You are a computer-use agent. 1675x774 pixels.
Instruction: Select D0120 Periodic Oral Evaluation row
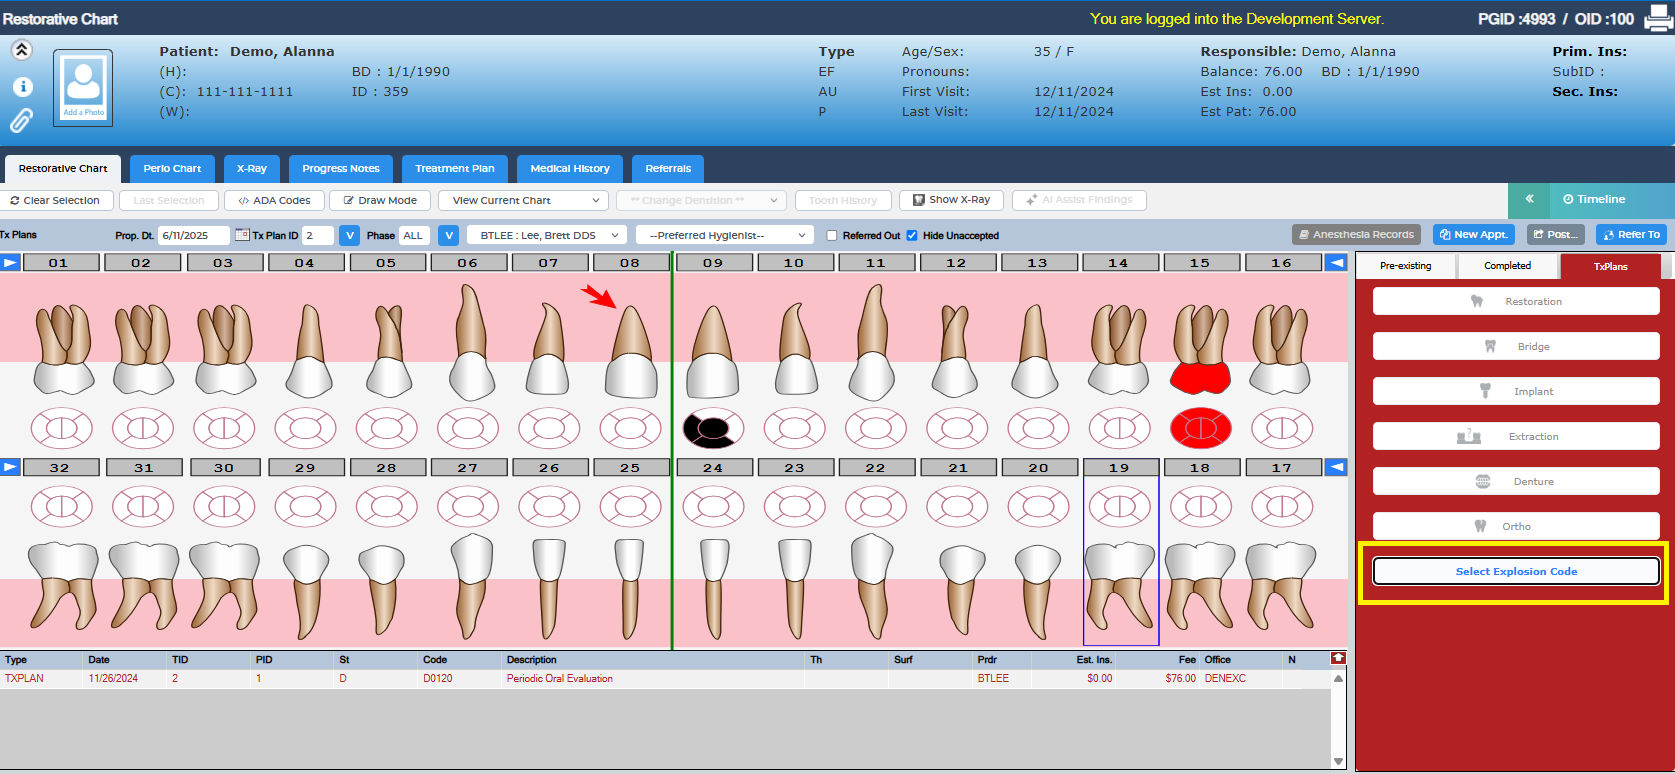tap(665, 678)
